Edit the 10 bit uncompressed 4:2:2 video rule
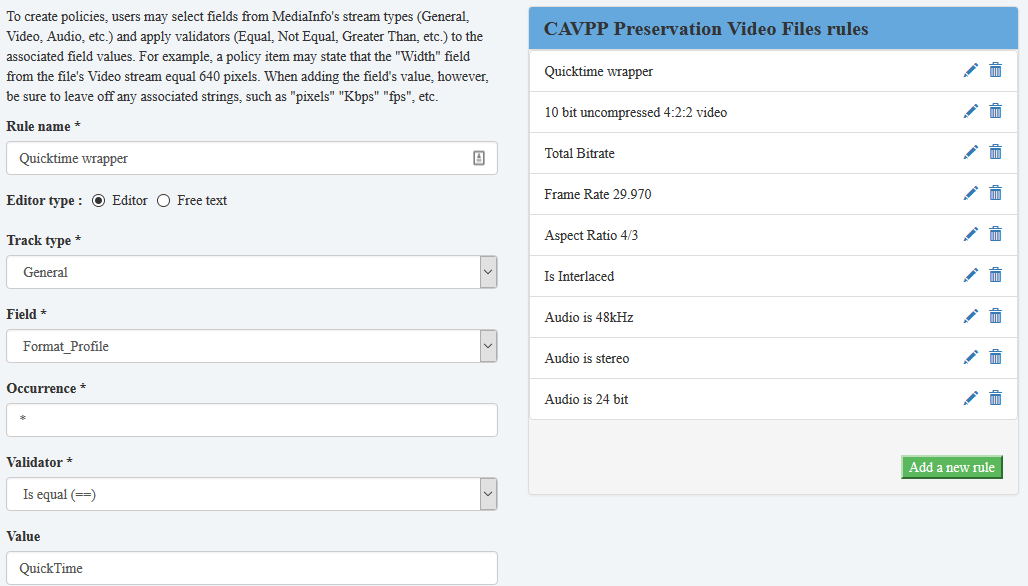The width and height of the screenshot is (1028, 586). coord(970,111)
